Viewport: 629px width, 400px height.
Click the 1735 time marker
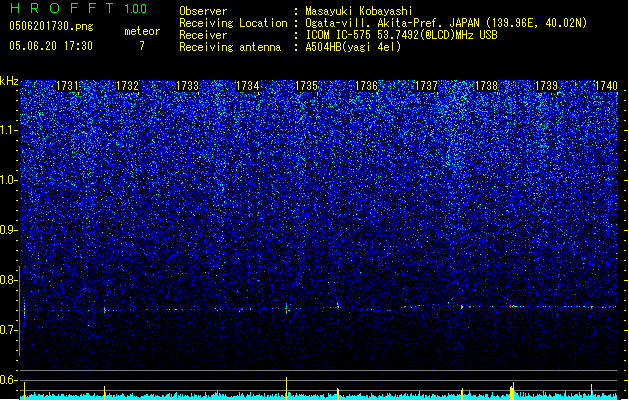pyautogui.click(x=306, y=86)
